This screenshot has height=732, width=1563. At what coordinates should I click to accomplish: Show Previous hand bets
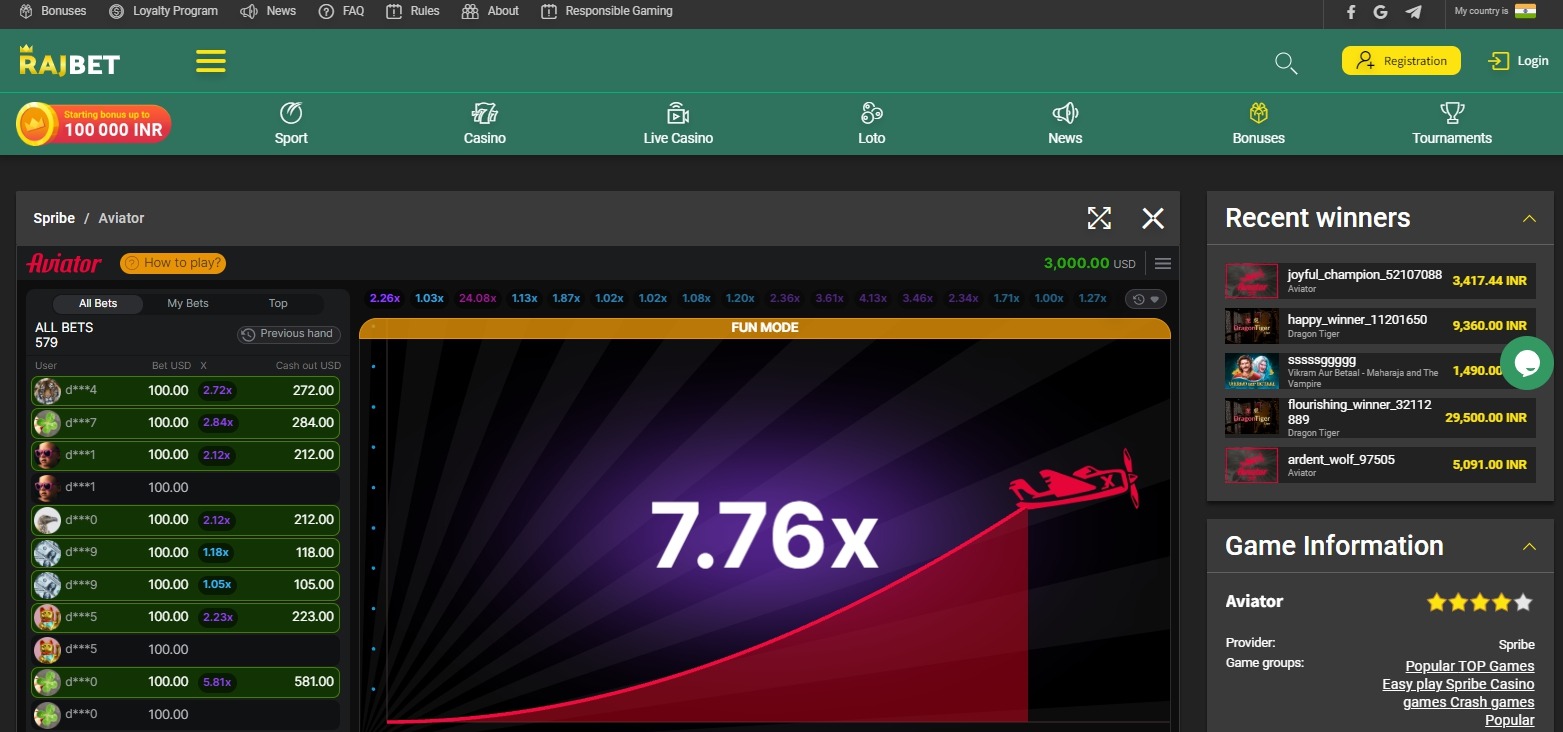(x=289, y=334)
